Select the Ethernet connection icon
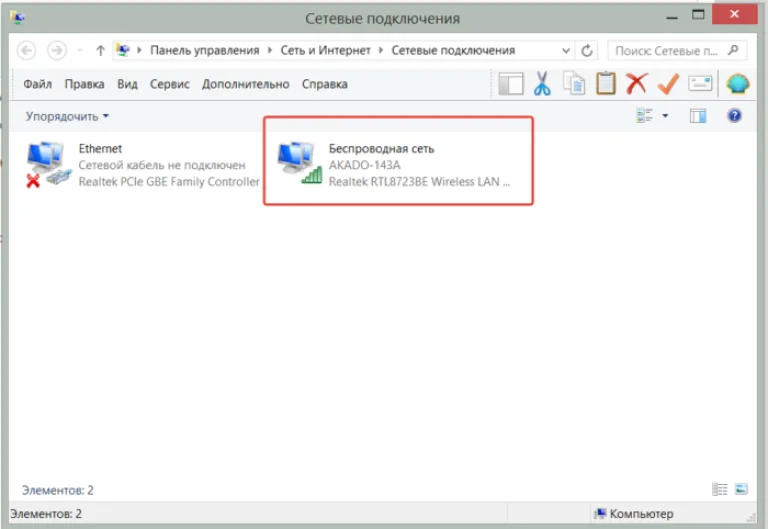This screenshot has width=768, height=529. click(48, 165)
